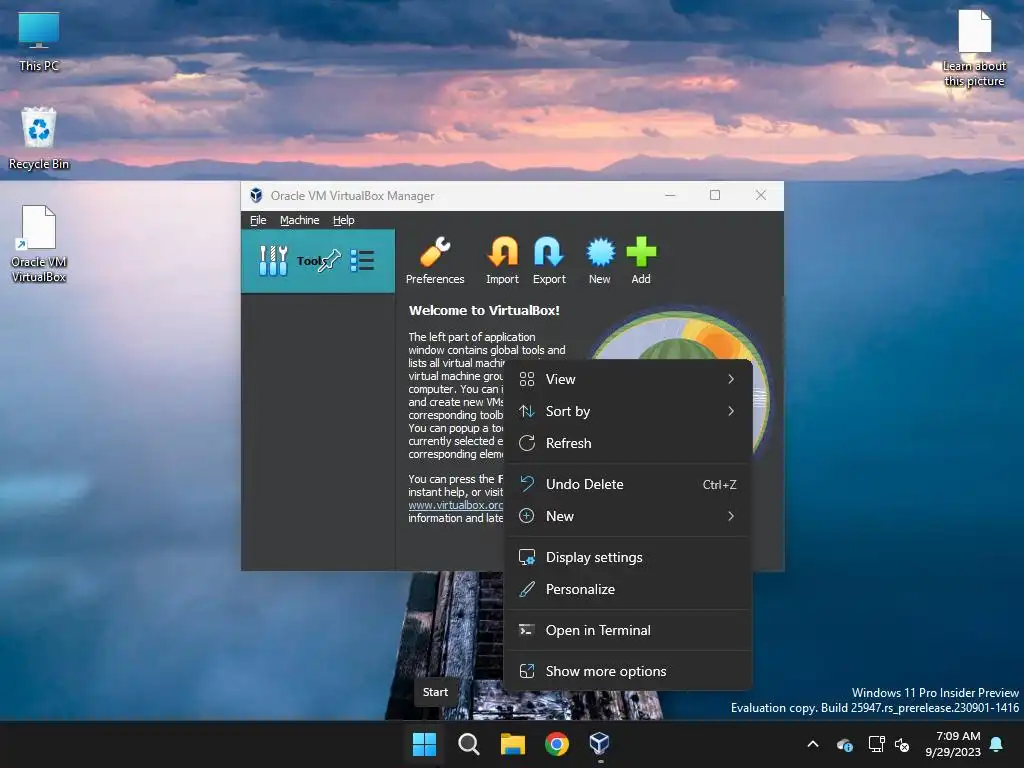
Task: Click the pin icon beside Tools
Action: tap(330, 261)
